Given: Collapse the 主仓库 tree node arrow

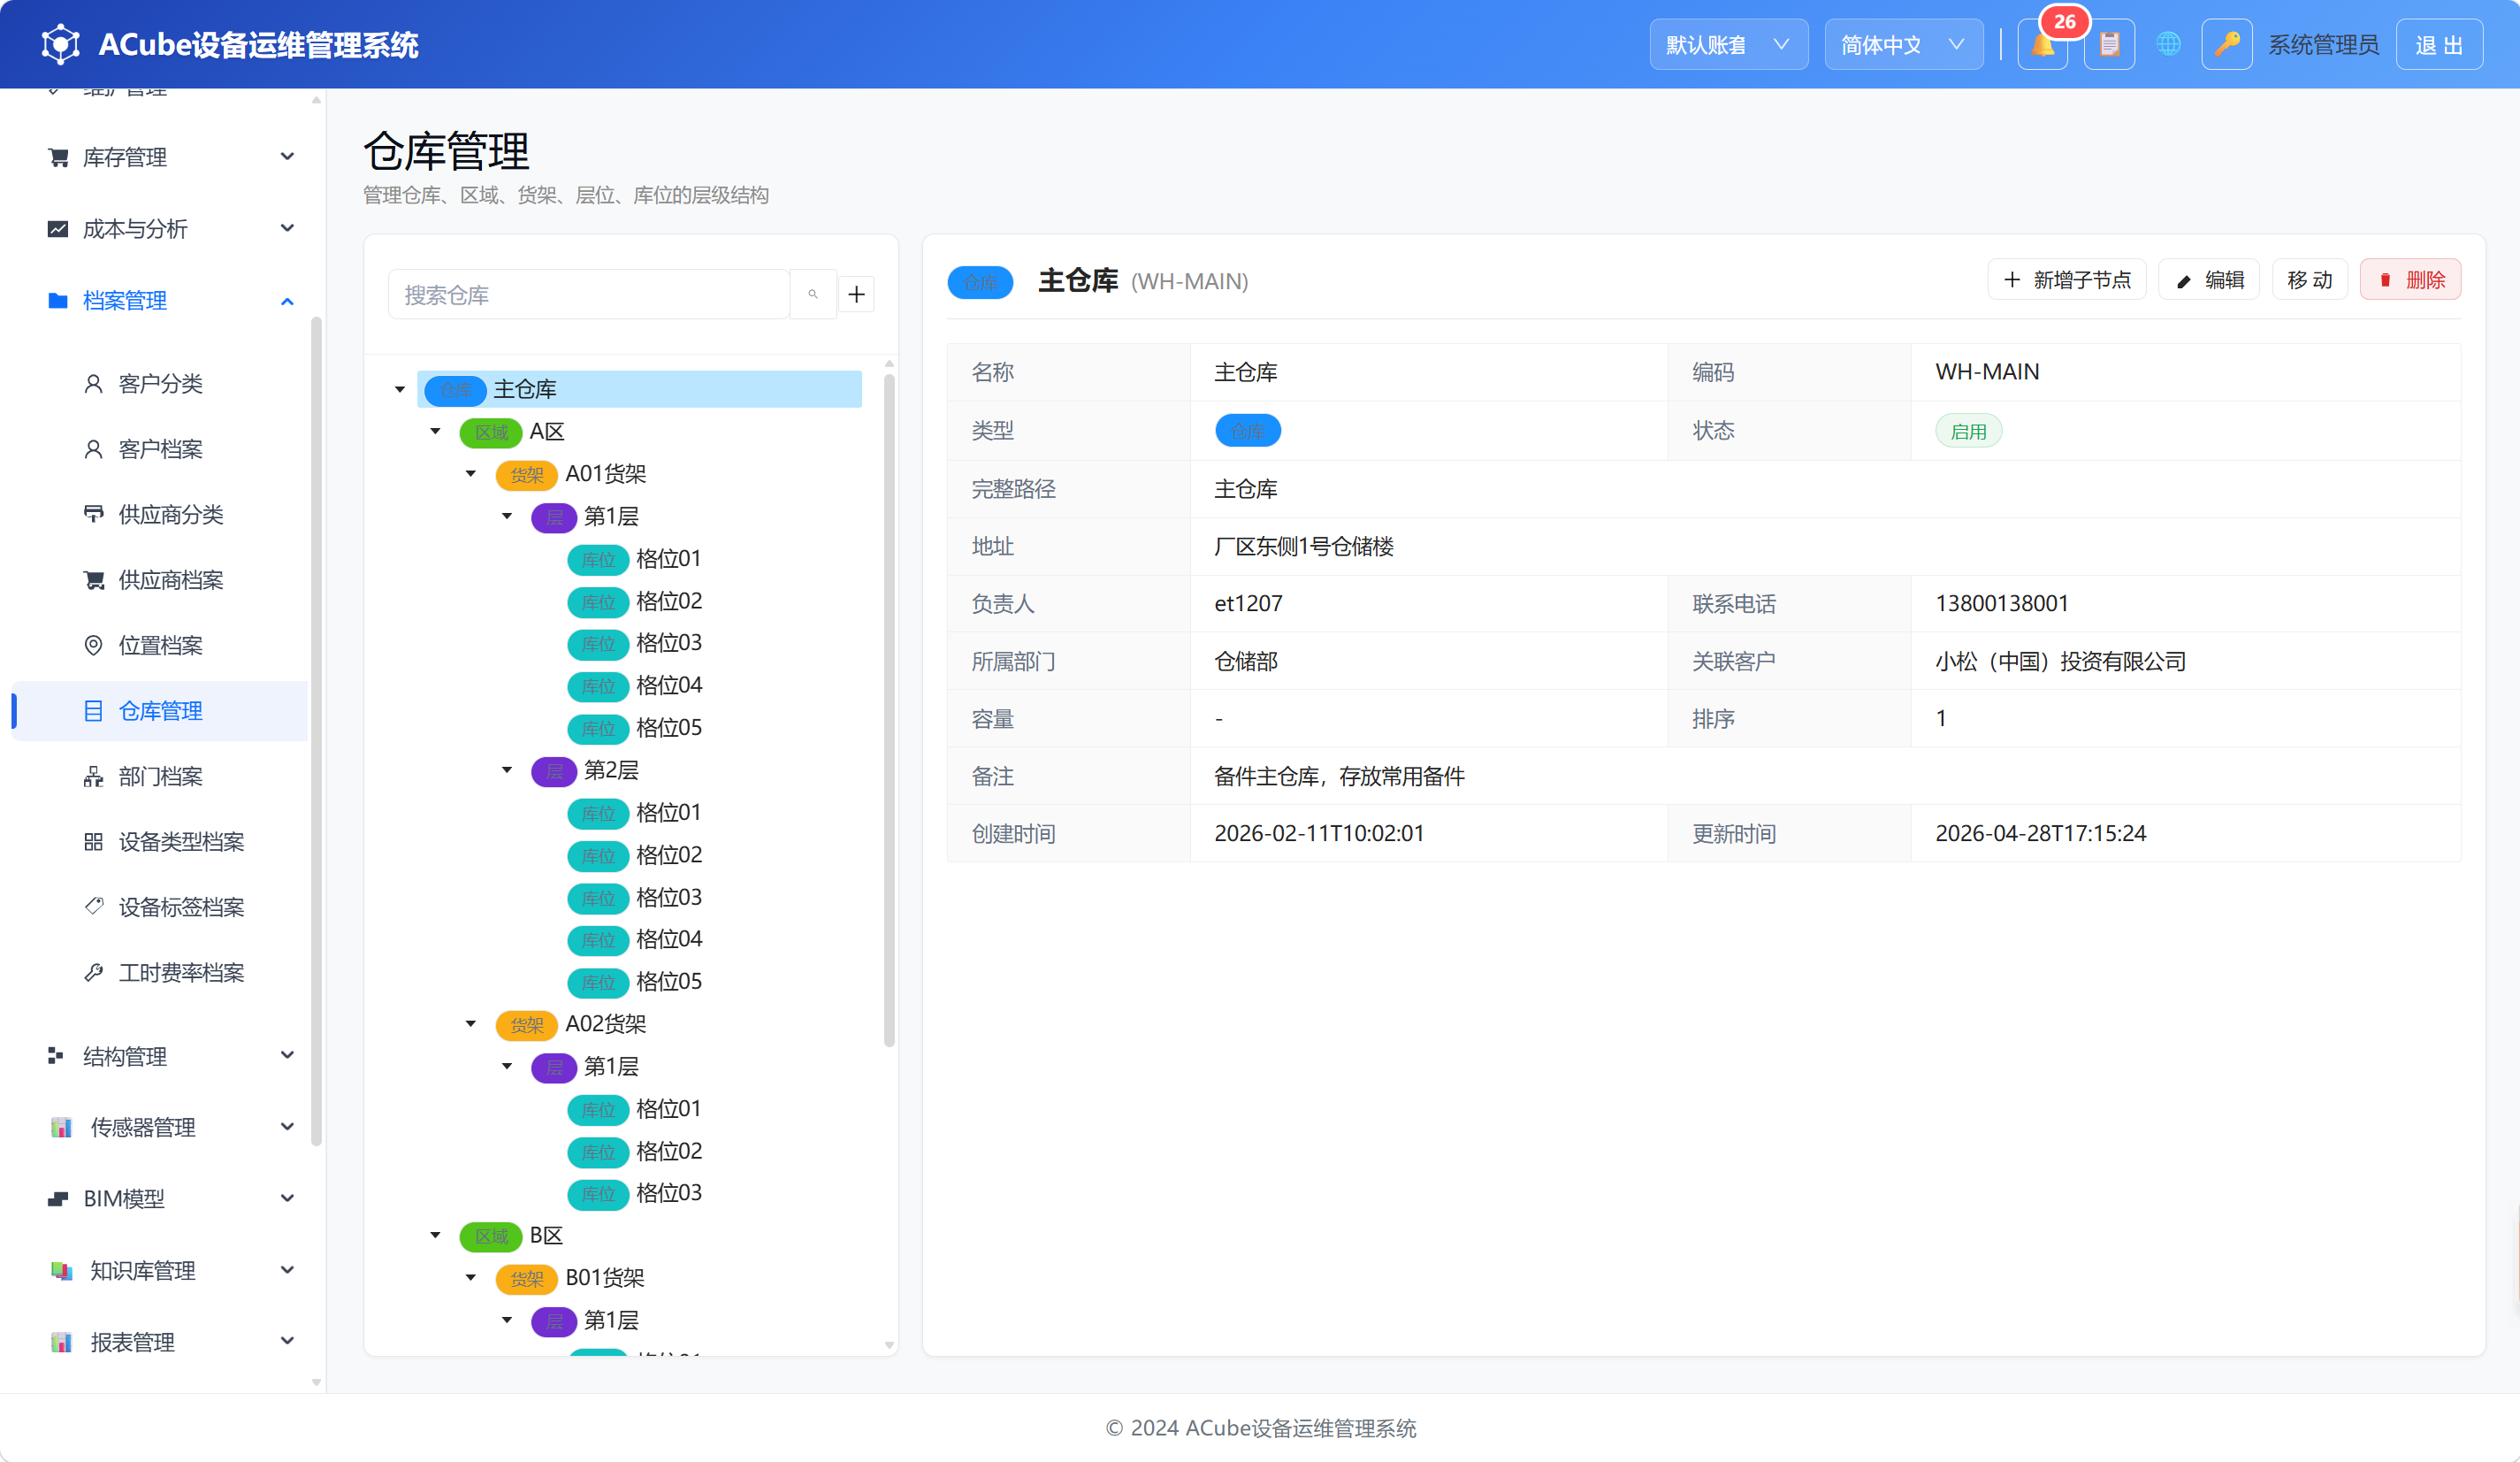Looking at the screenshot, I should coord(400,389).
